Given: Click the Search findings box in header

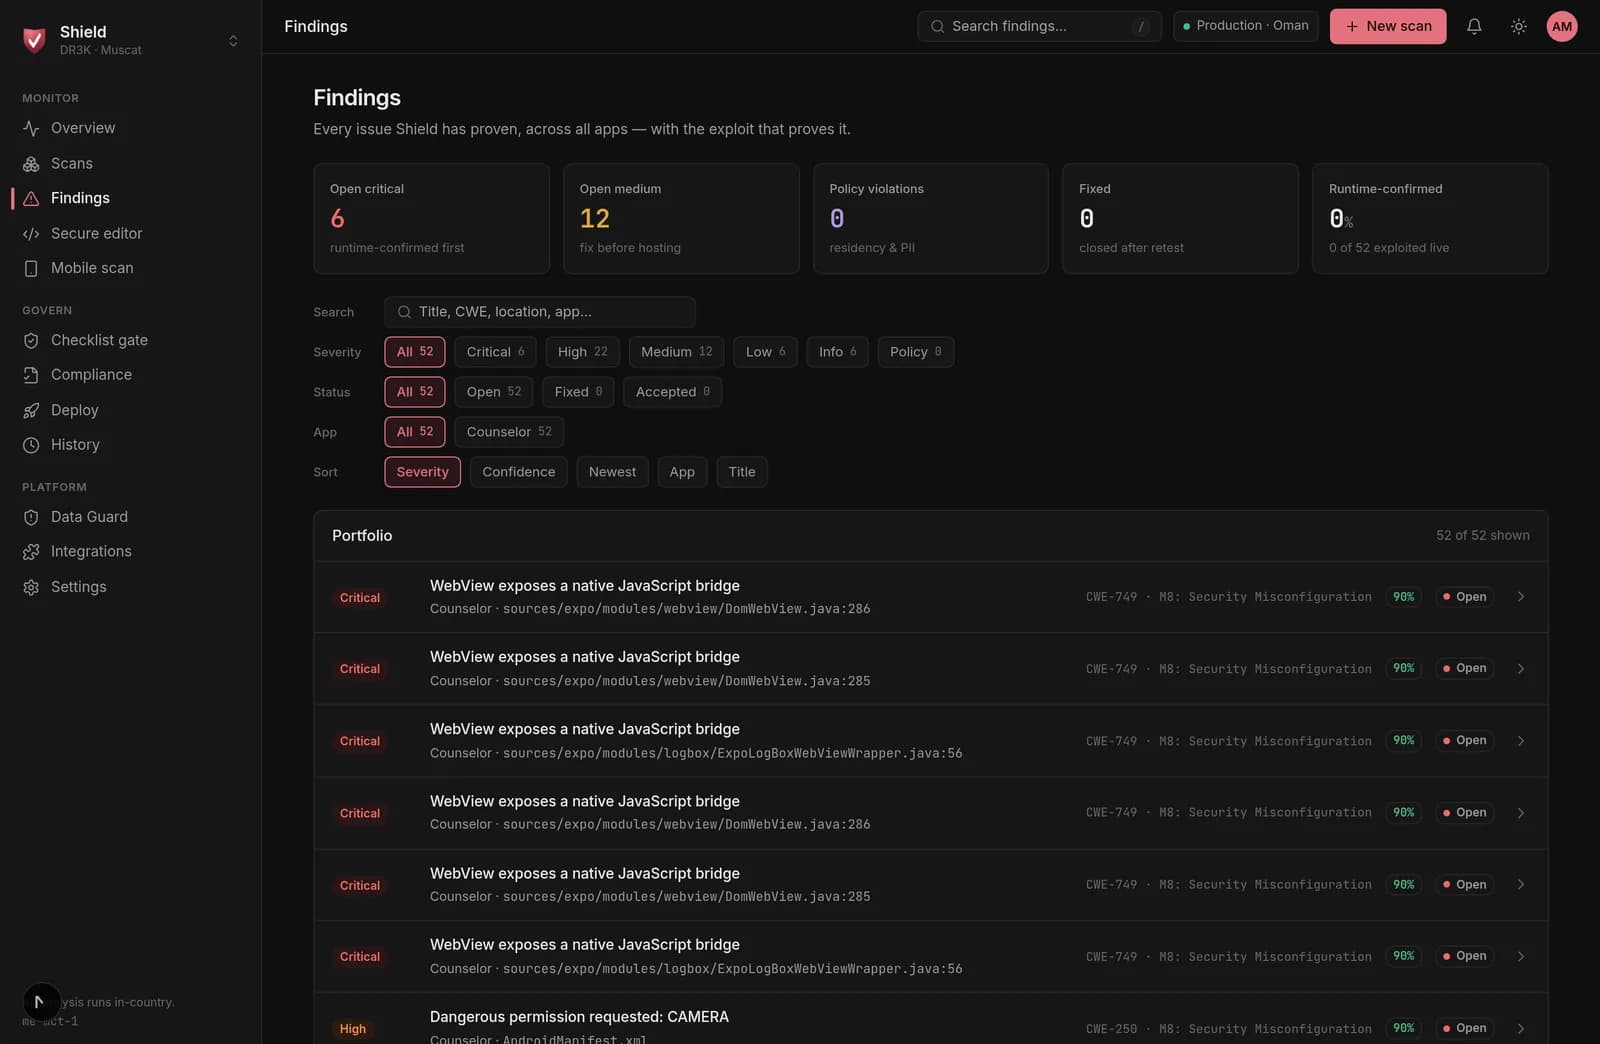Looking at the screenshot, I should [x=1039, y=26].
